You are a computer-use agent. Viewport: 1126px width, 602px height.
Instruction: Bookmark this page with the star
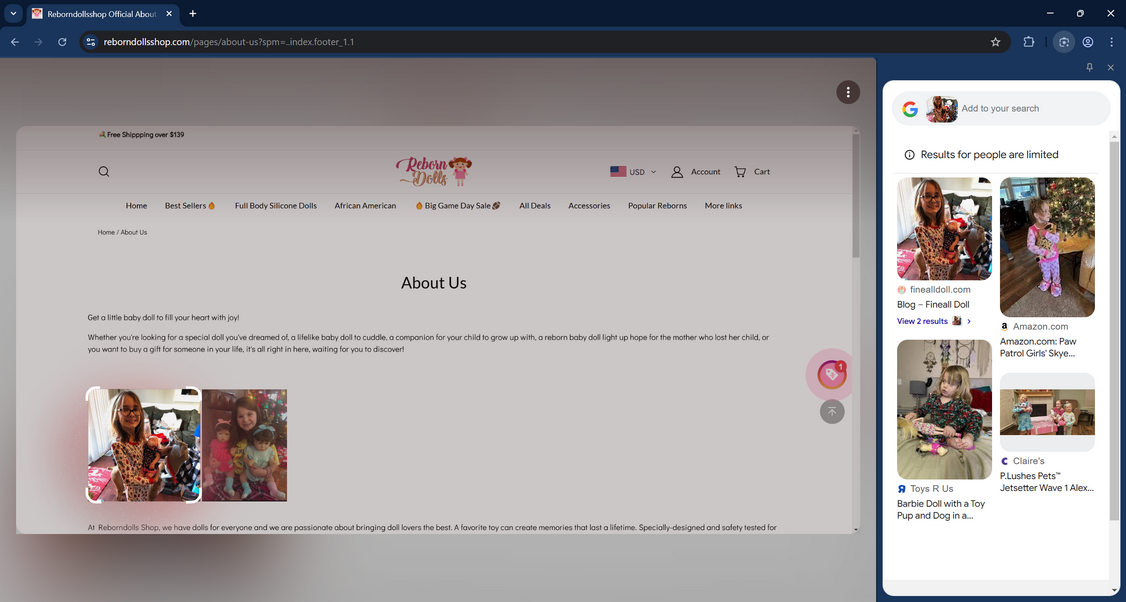[x=995, y=42]
